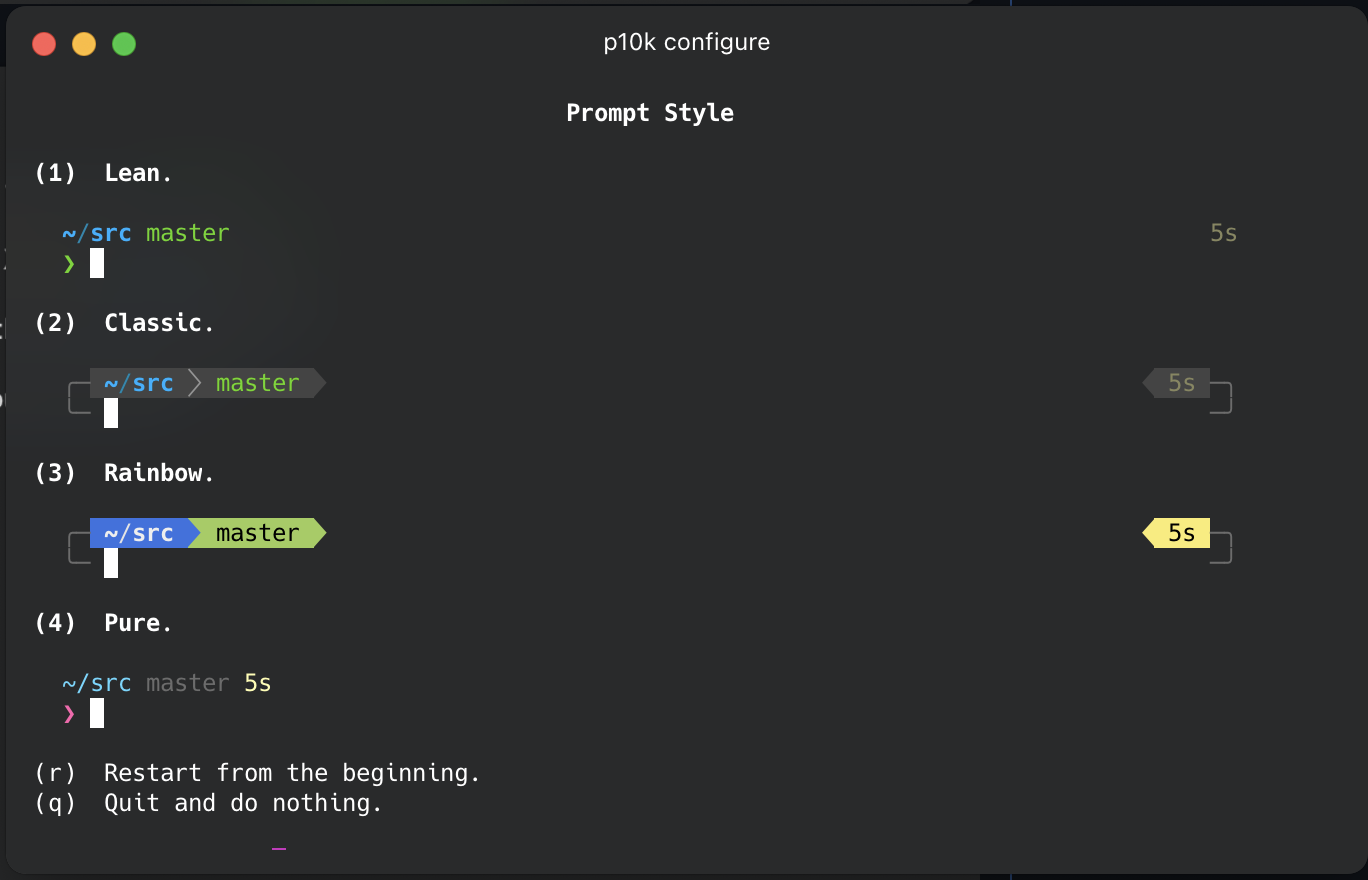Click the yellow 5s duration segment in Lean preview

[1222, 232]
